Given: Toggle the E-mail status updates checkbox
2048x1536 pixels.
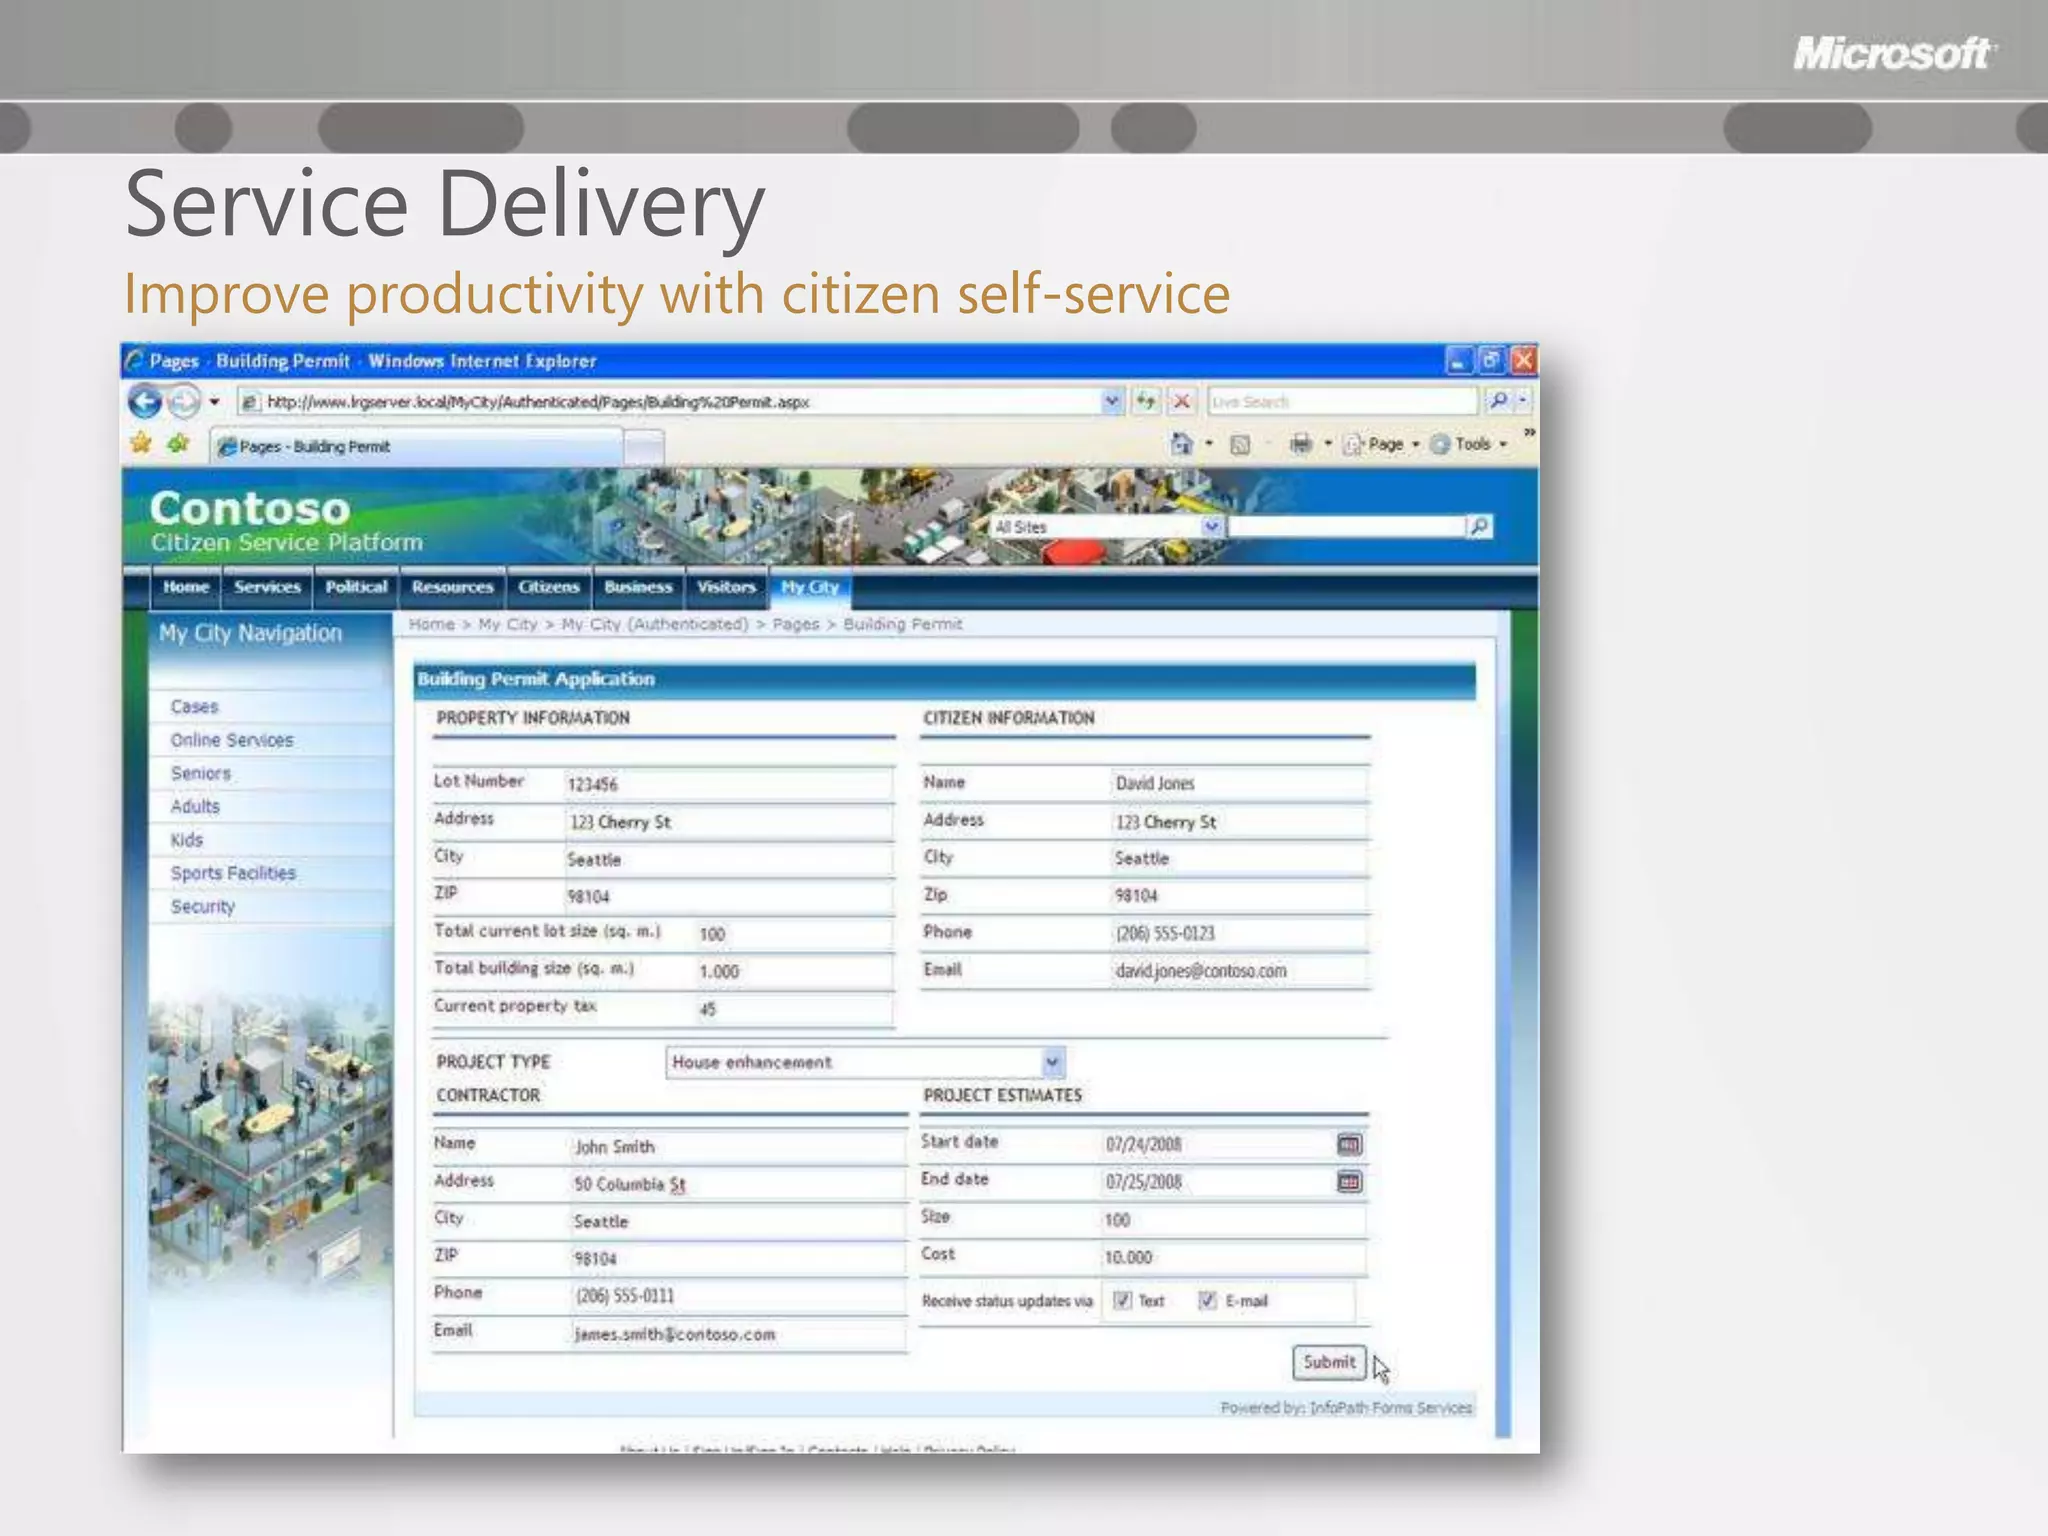Looking at the screenshot, I should 1208,1300.
